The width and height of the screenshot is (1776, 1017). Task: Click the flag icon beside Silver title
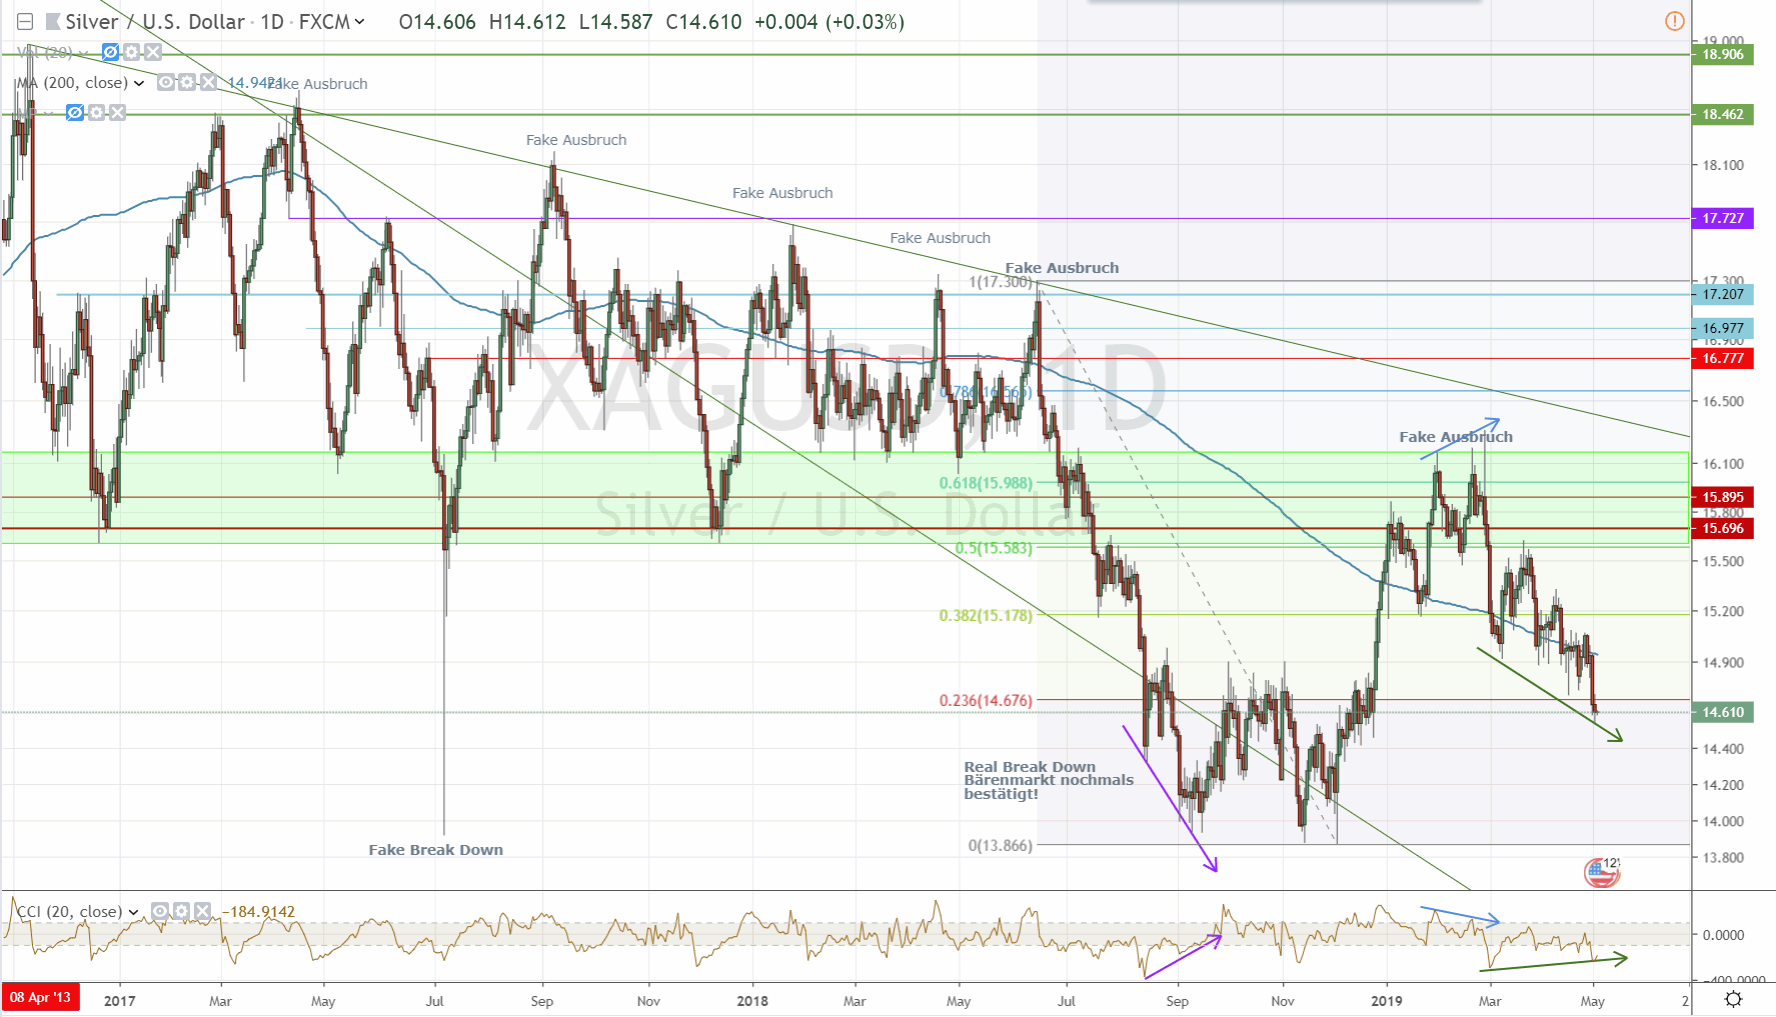(53, 22)
